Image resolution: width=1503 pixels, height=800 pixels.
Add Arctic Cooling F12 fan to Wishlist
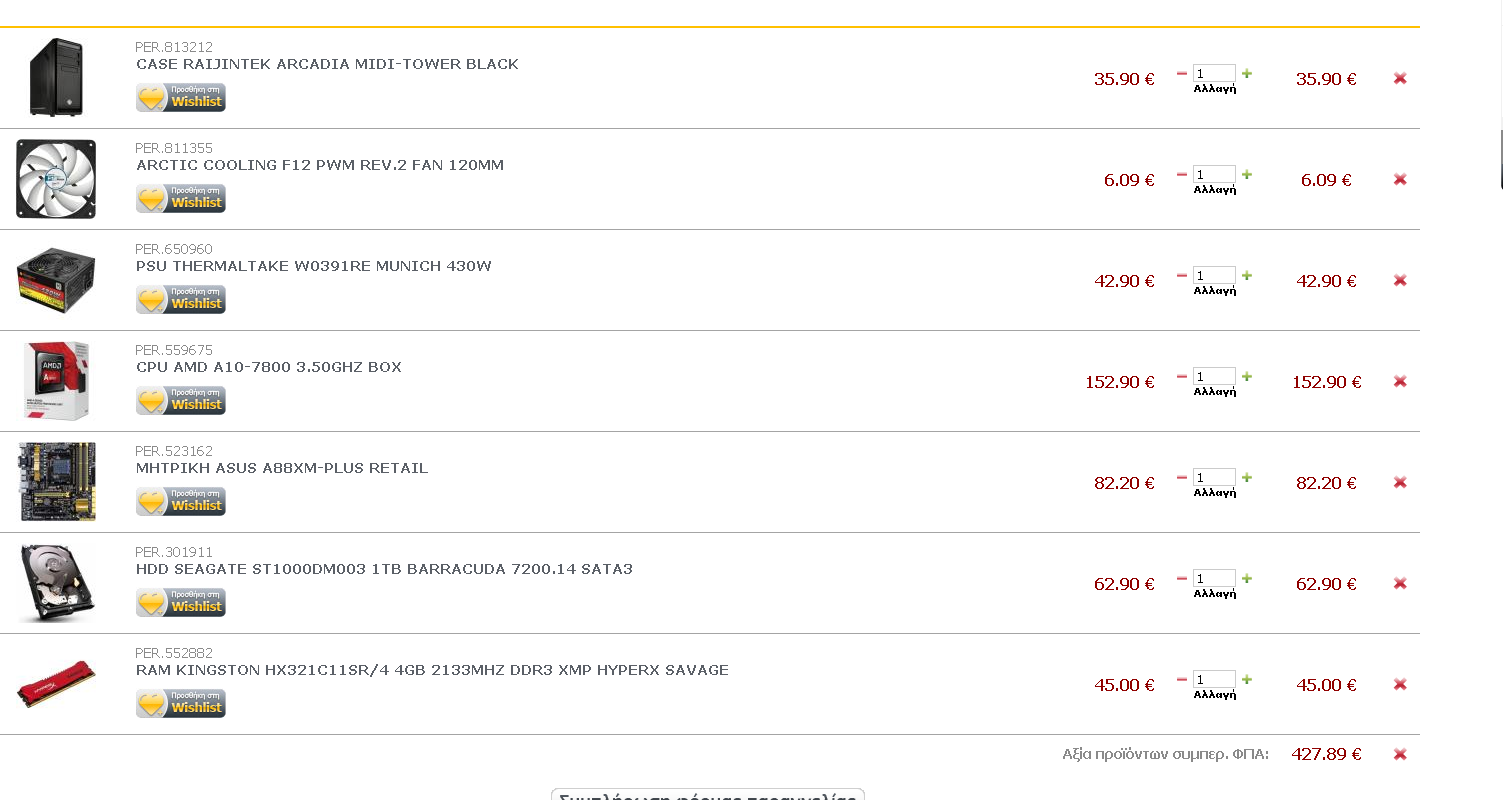(x=181, y=199)
